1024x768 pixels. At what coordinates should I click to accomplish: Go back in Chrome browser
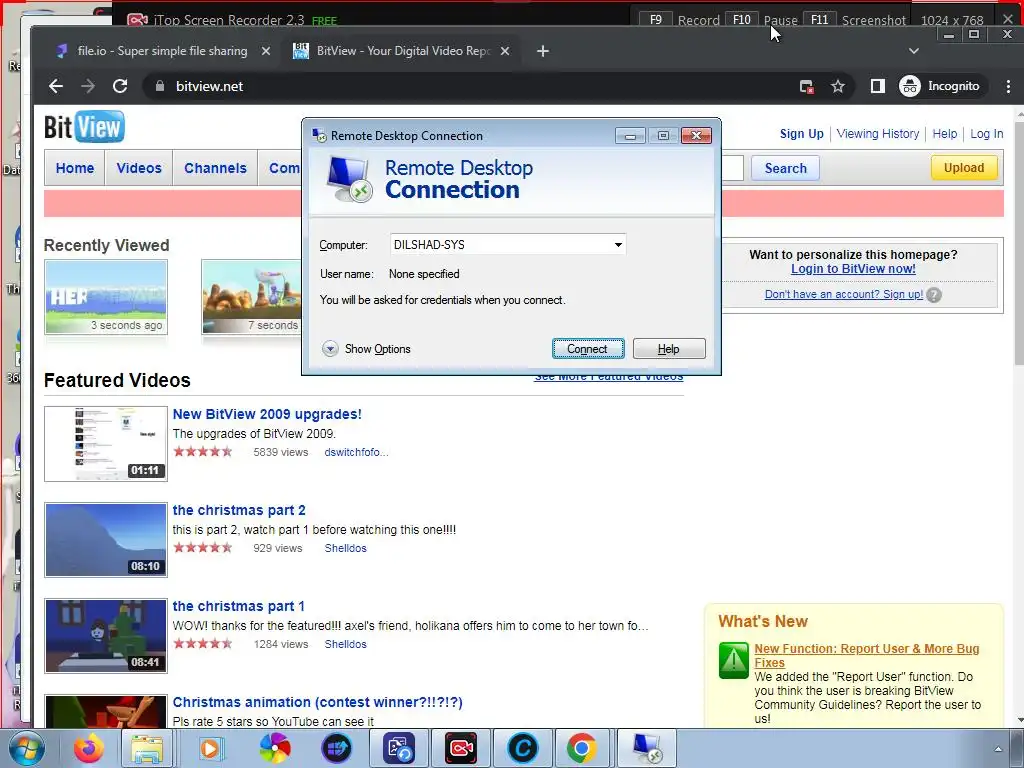coord(56,86)
